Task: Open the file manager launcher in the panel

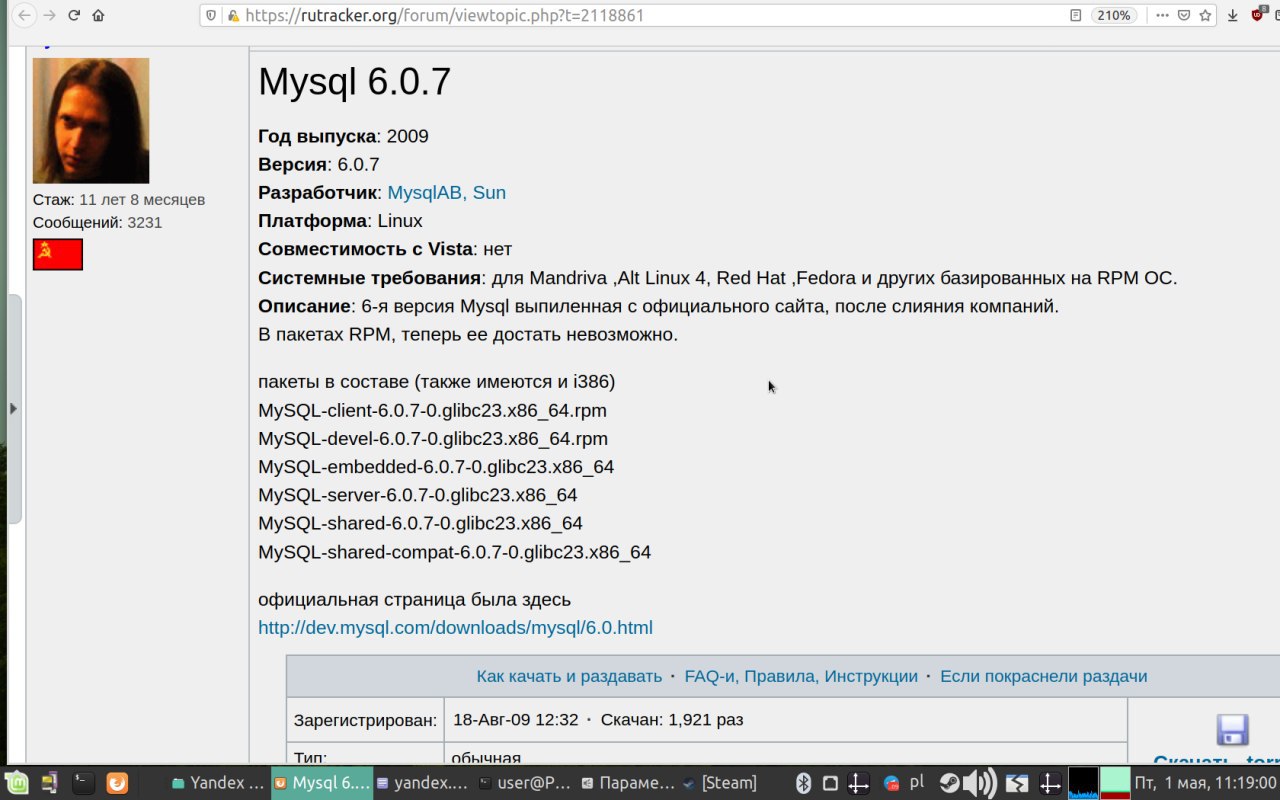Action: click(x=50, y=783)
